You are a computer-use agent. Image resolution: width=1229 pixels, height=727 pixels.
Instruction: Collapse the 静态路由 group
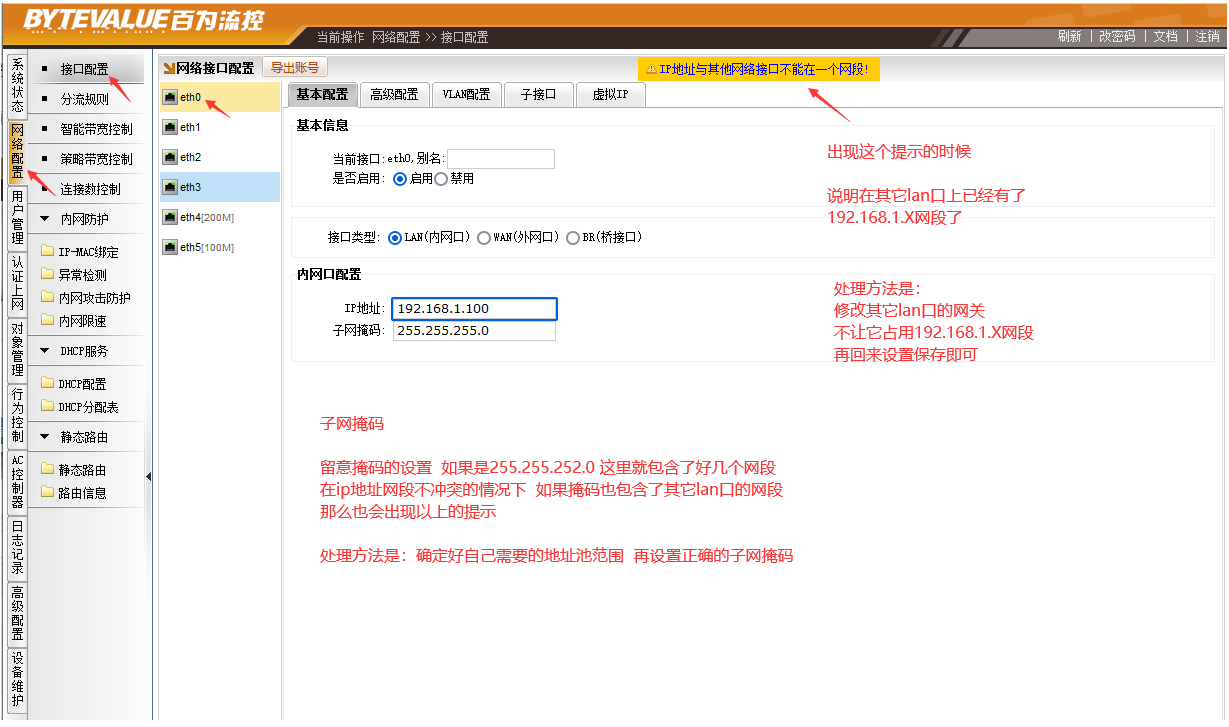click(x=45, y=437)
